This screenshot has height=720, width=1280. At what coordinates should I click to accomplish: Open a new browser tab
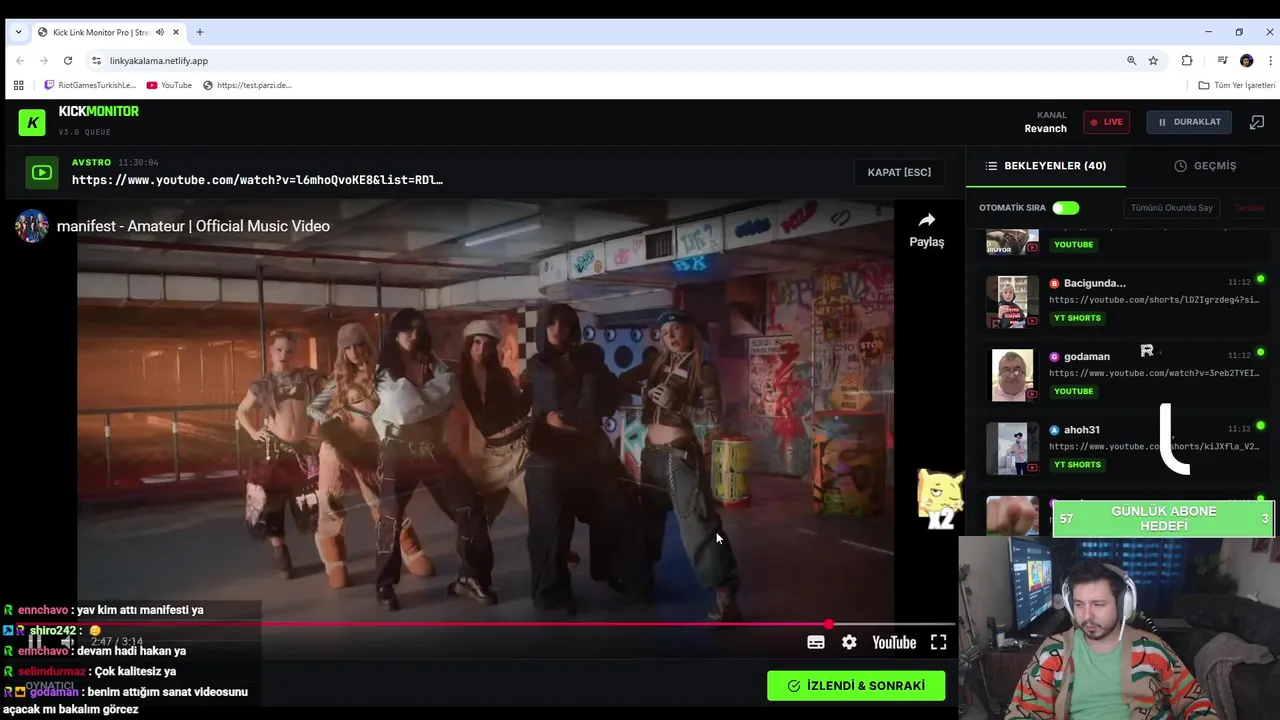point(200,32)
